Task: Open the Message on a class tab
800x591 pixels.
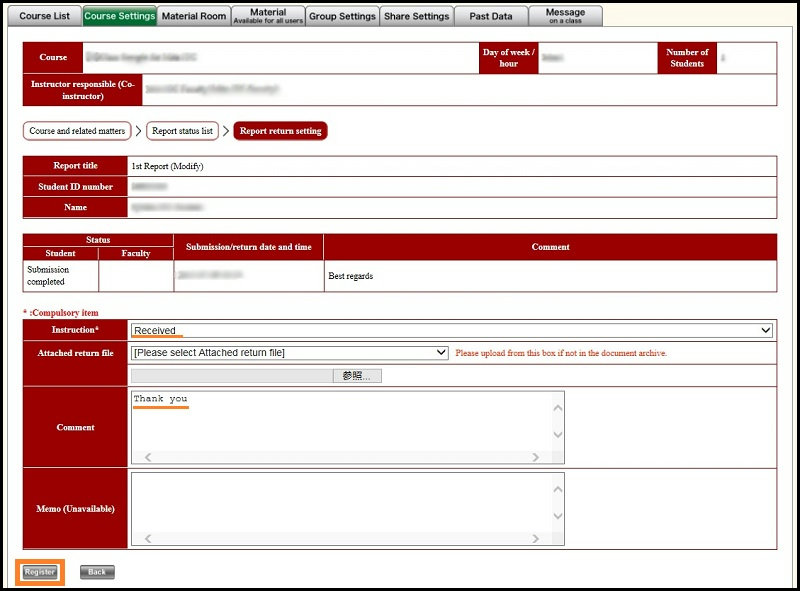Action: 565,16
